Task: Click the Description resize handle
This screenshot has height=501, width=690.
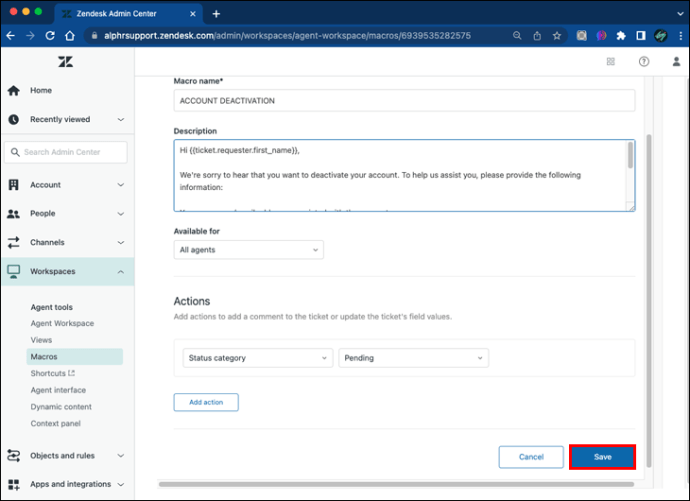Action: [631, 207]
